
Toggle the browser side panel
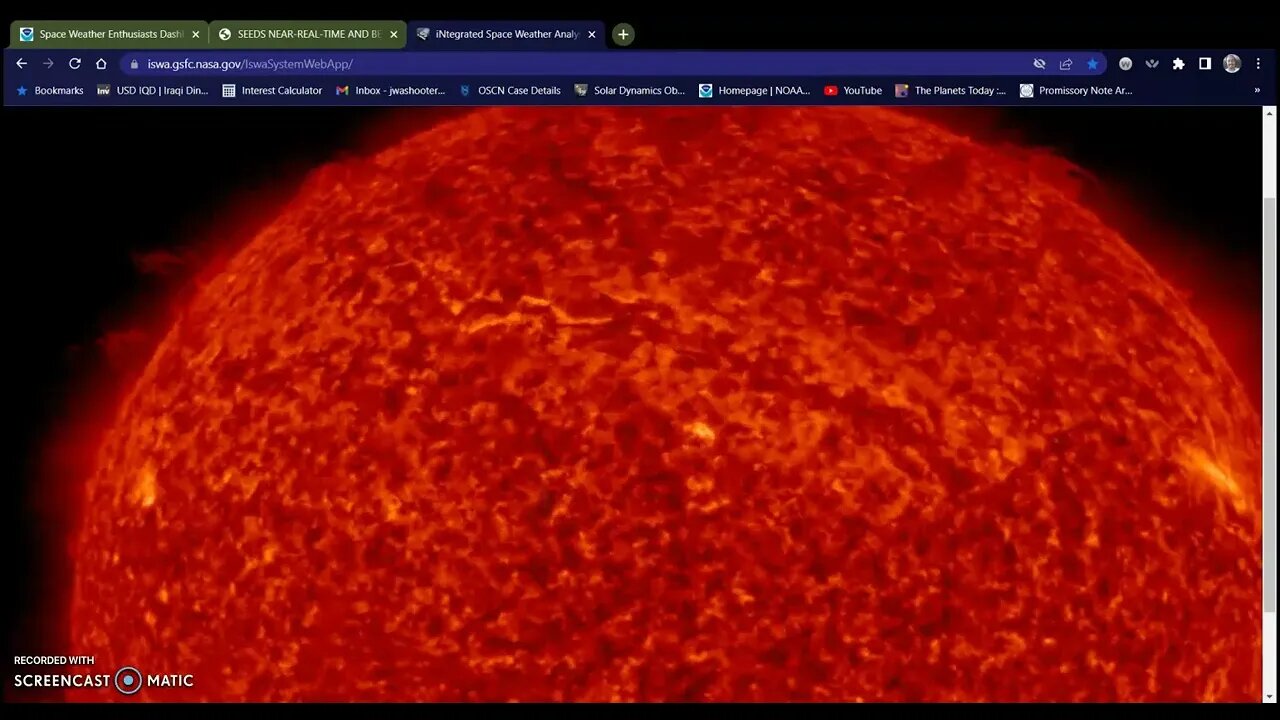coord(1205,64)
